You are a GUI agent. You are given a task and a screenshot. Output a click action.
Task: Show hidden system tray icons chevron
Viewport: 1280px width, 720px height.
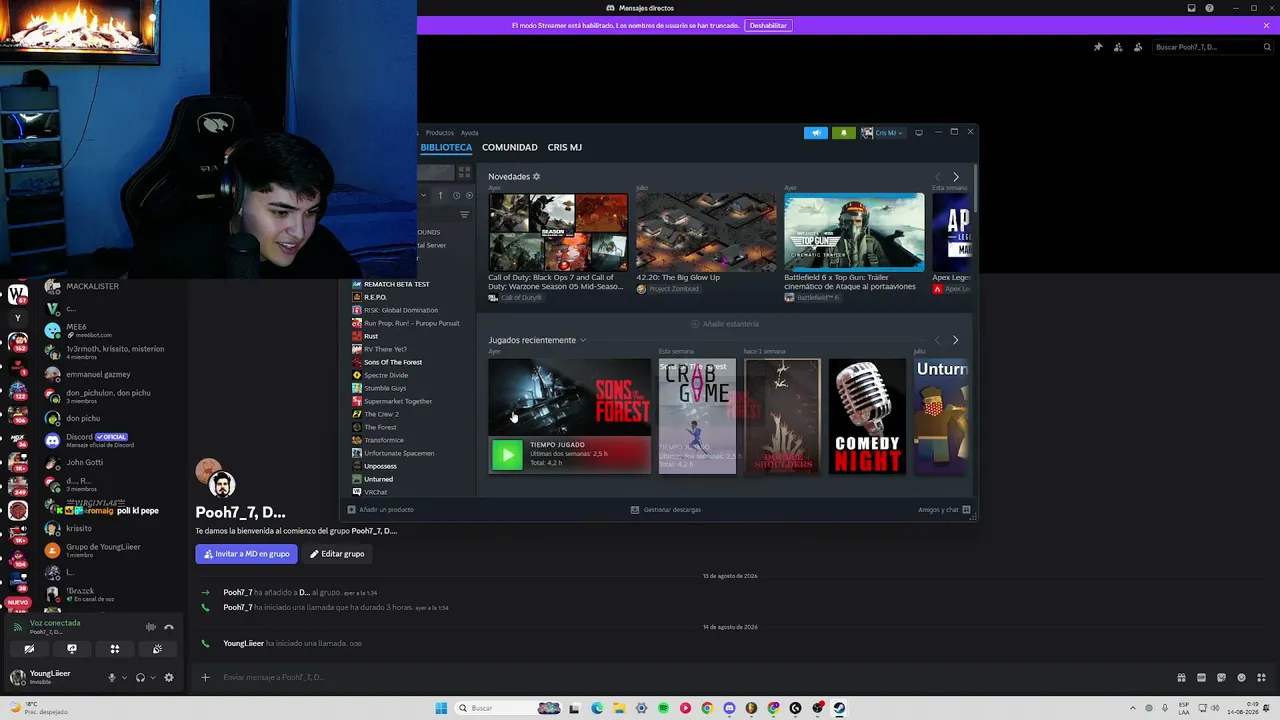coord(1132,708)
